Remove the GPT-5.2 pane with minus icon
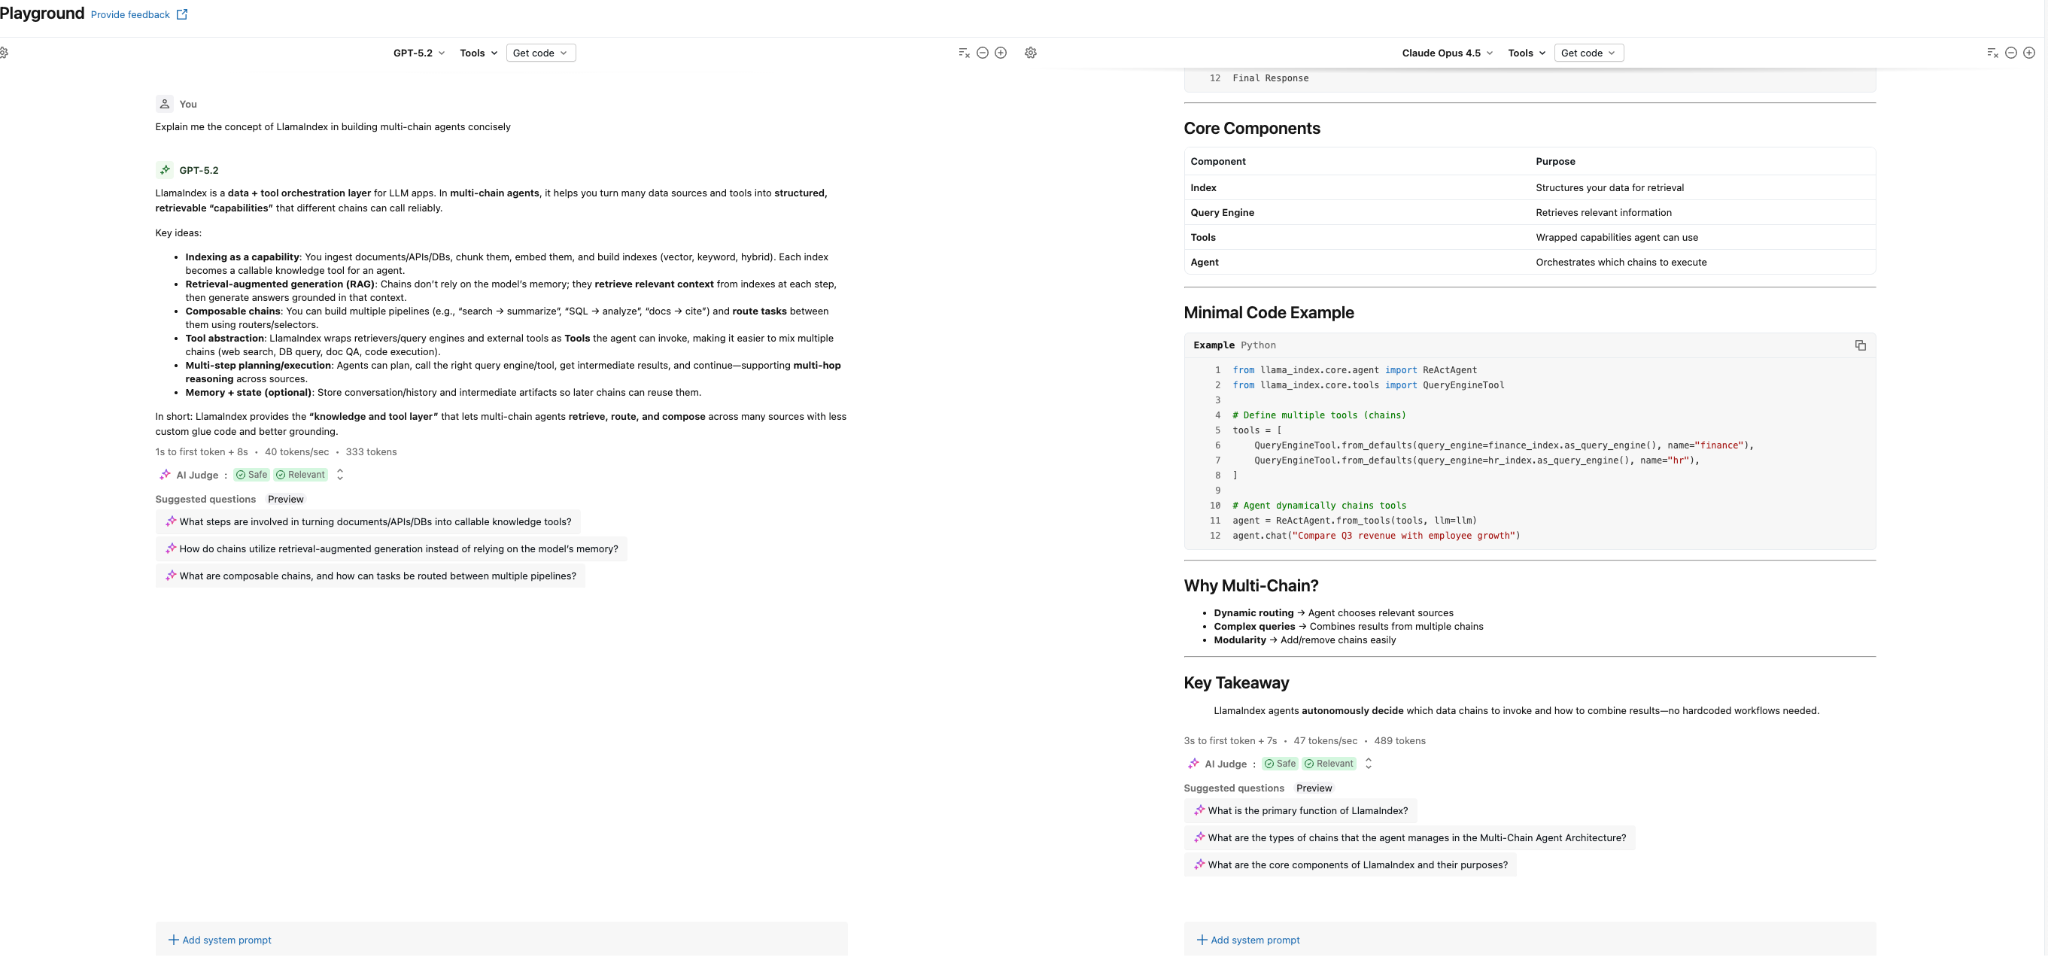 pos(982,53)
